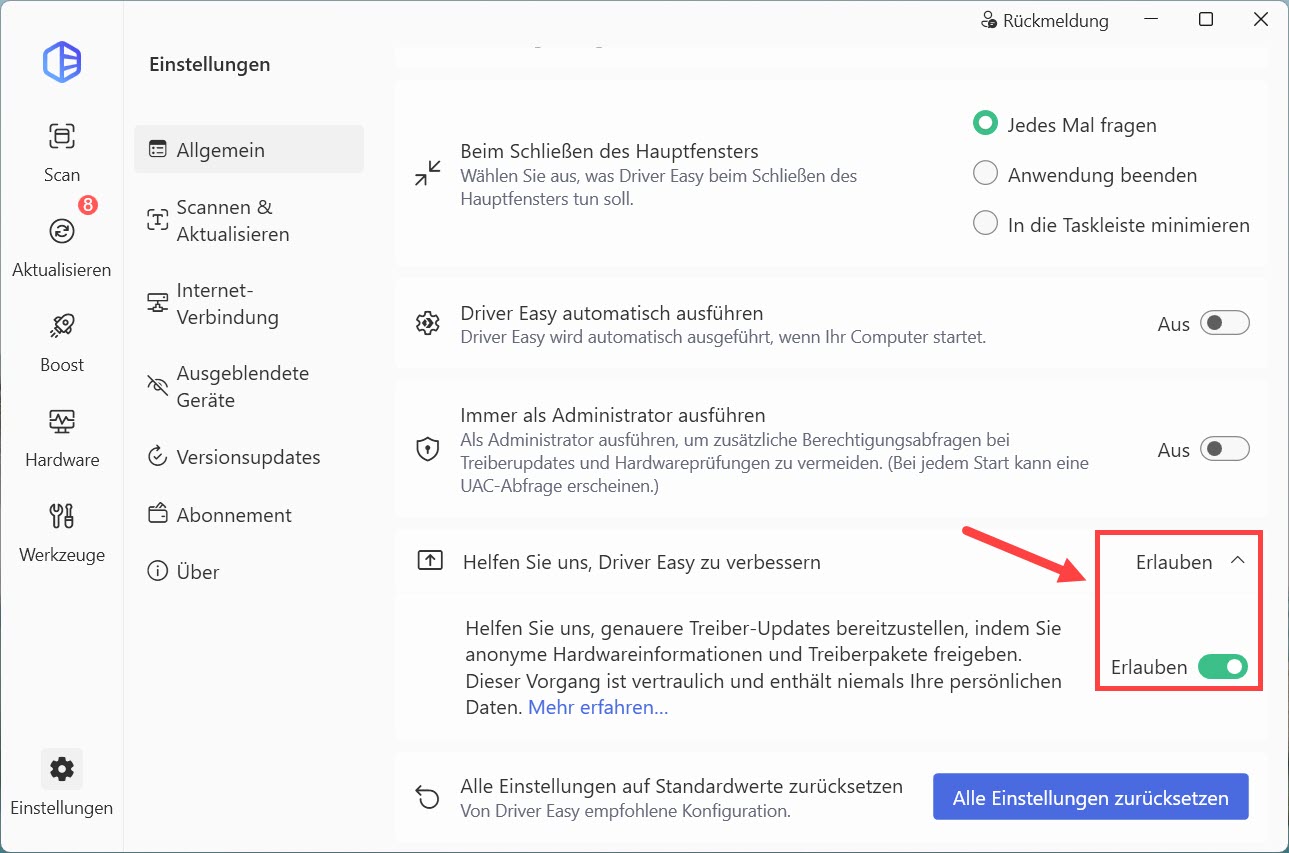Click the Rückmeldung feedback icon

(989, 20)
